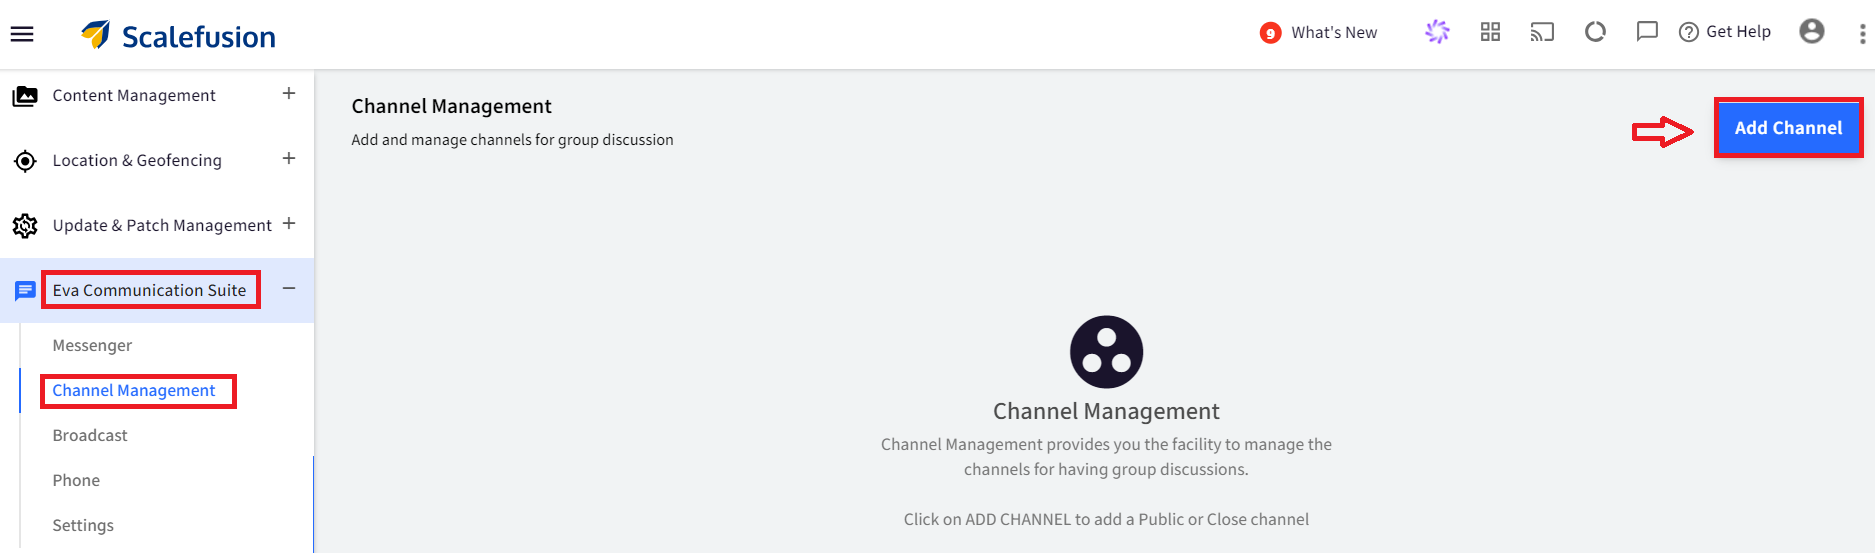The image size is (1875, 553).
Task: Open Settings submenu item
Action: point(83,525)
